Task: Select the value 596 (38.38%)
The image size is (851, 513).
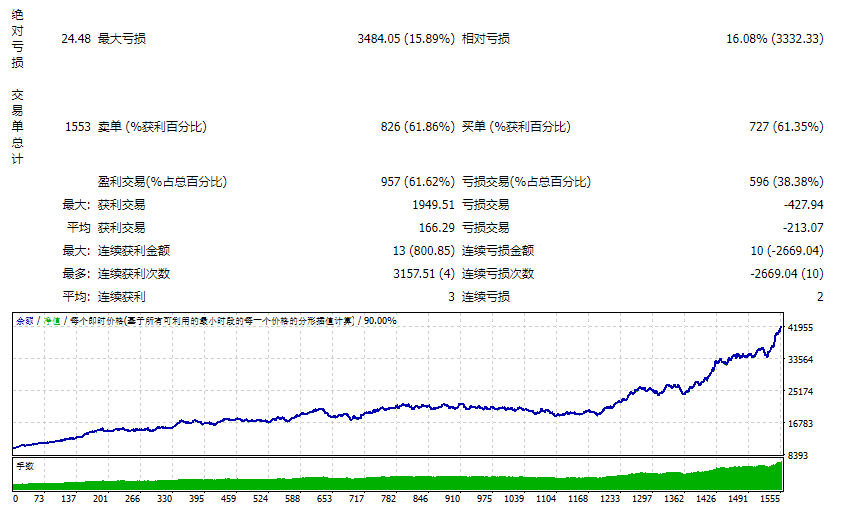Action: pyautogui.click(x=786, y=182)
